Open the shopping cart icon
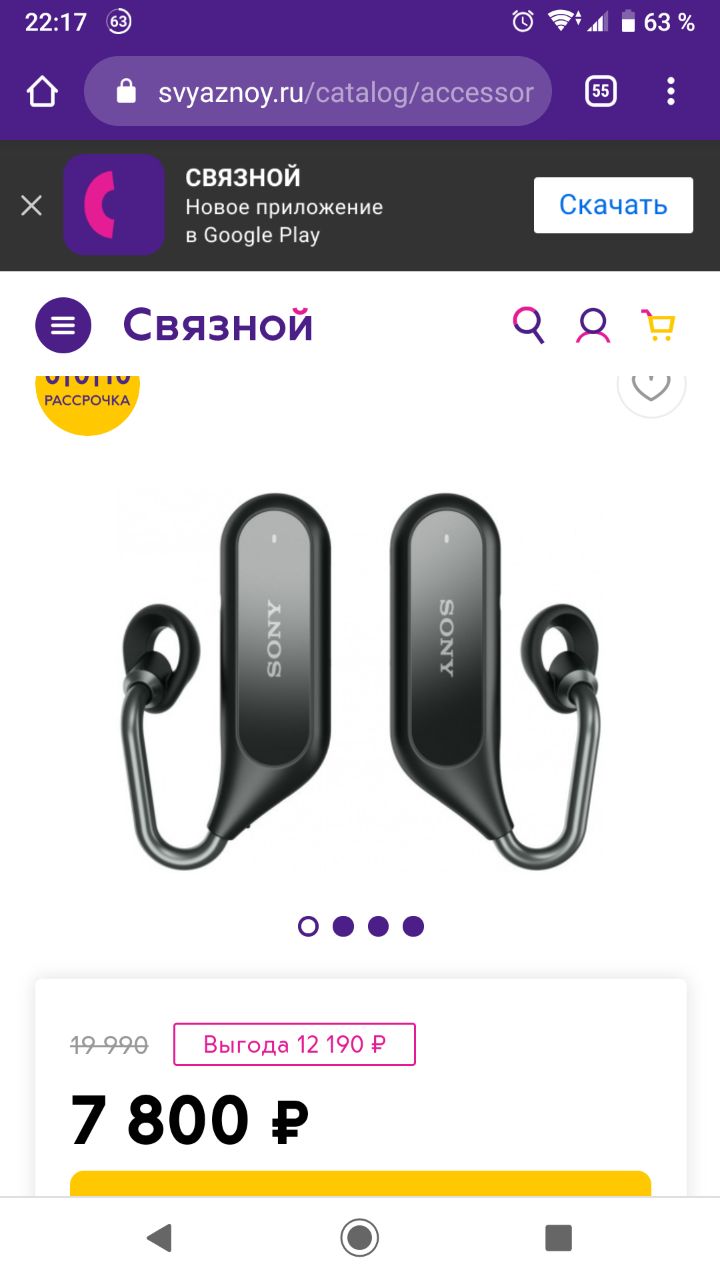The image size is (720, 1280). 658,325
